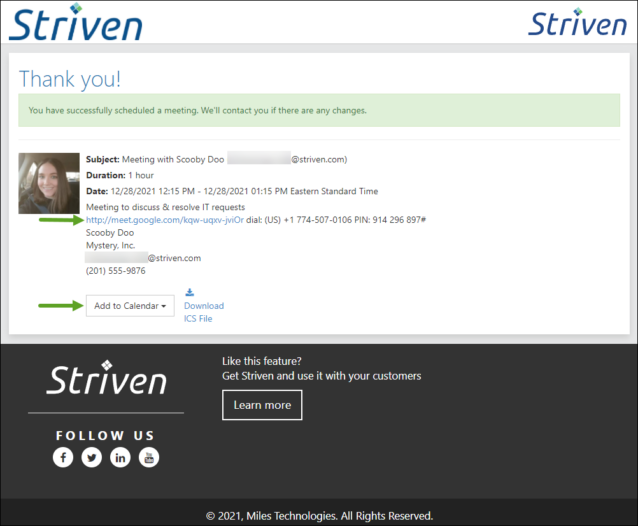638x526 pixels.
Task: Click the Date line showing 12/28/2021 12:15 PM
Action: 232,191
